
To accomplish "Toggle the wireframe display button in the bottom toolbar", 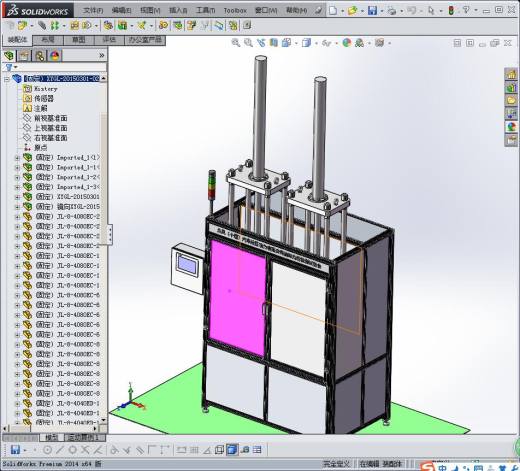I will (219, 450).
